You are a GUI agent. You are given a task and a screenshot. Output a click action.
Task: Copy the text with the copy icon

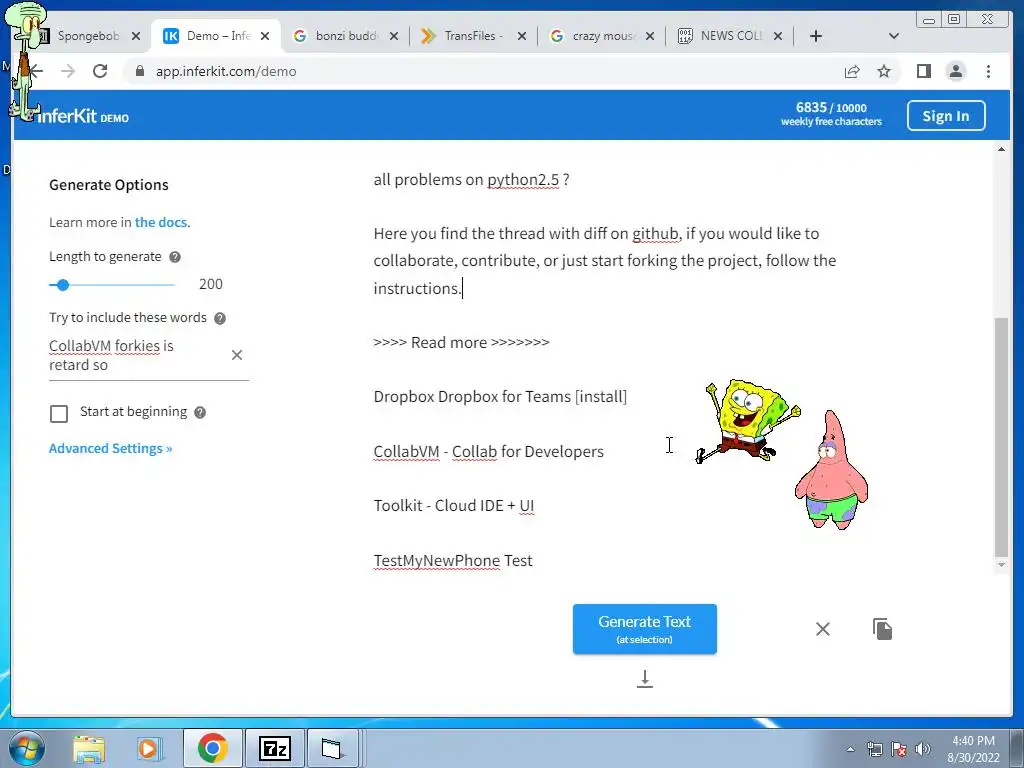point(882,629)
